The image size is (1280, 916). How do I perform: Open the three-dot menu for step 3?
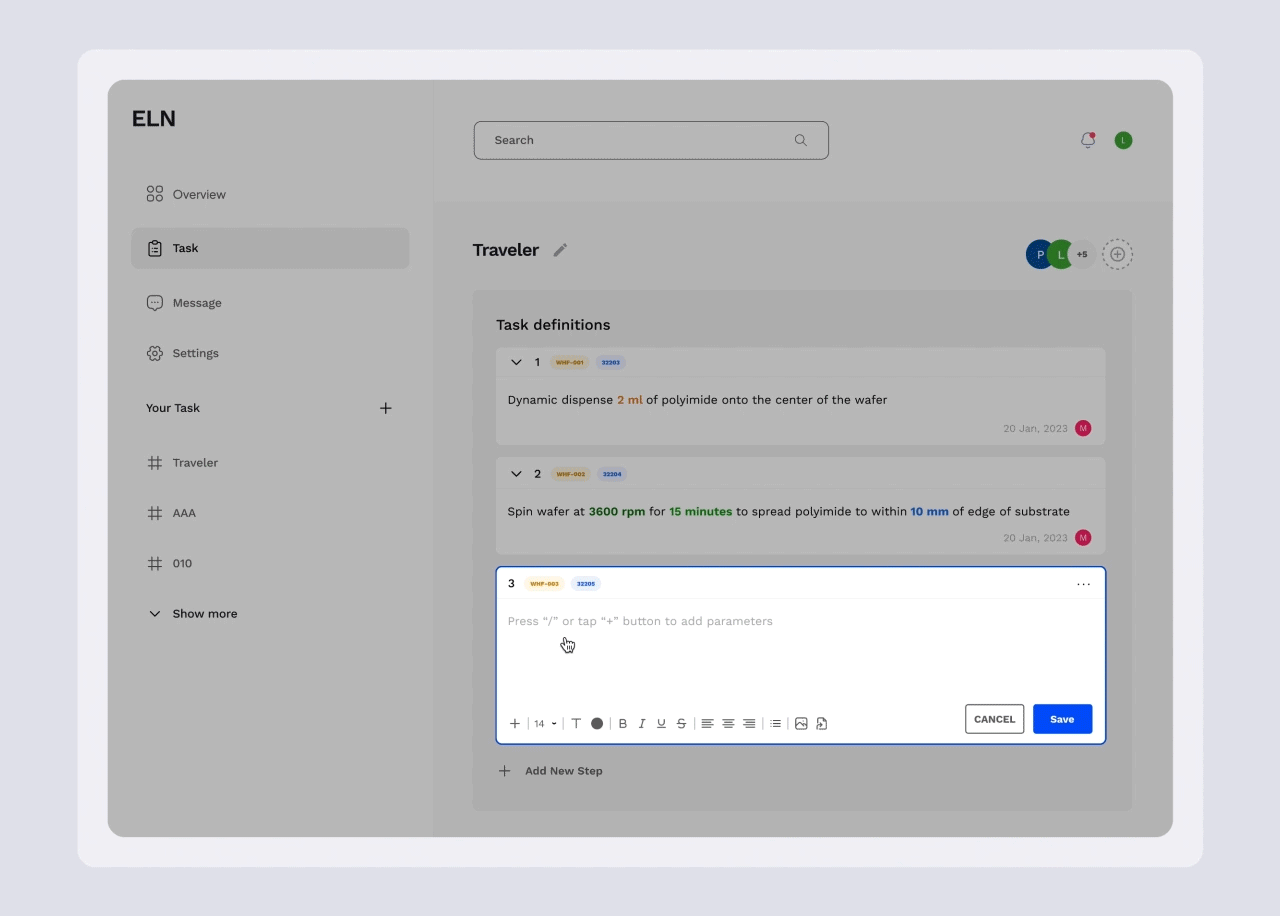coord(1083,584)
